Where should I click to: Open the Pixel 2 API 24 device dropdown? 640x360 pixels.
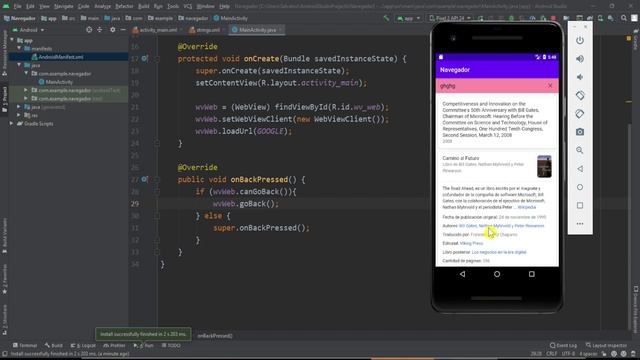click(x=450, y=18)
